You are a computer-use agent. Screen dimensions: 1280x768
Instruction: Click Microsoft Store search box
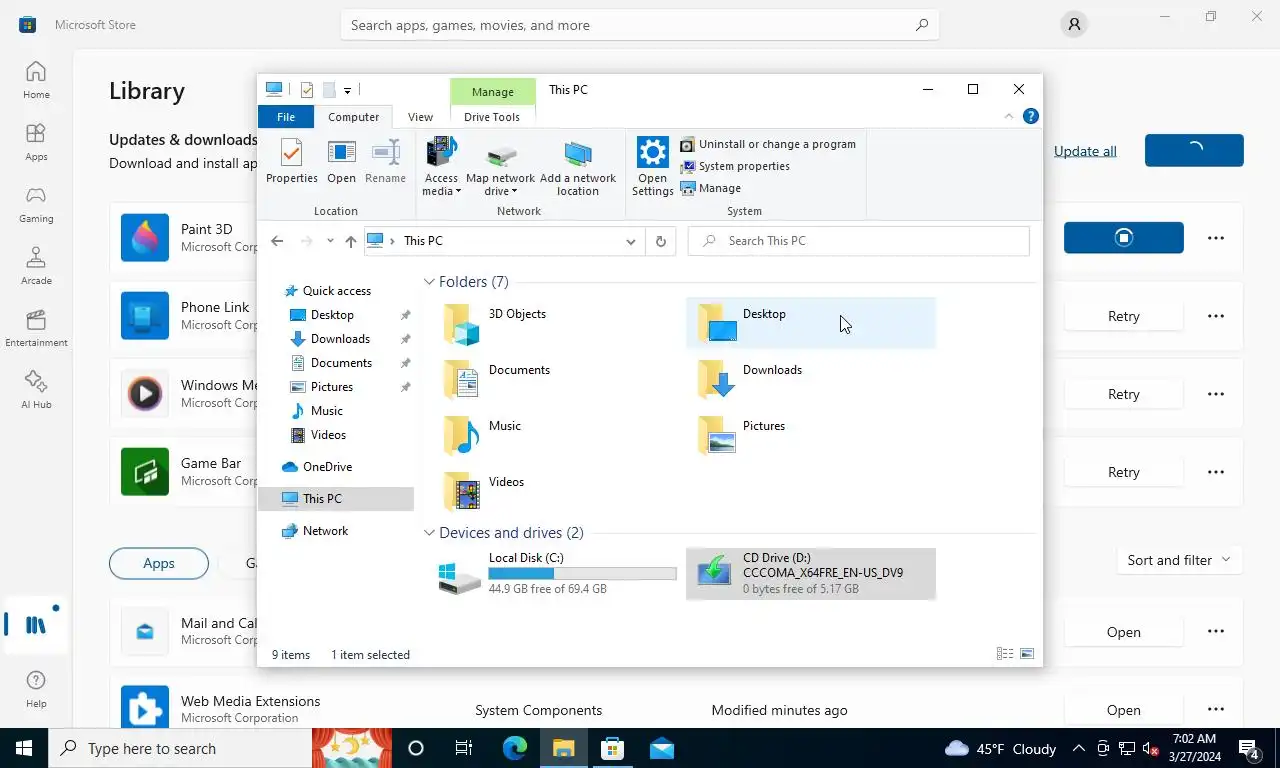click(x=640, y=25)
